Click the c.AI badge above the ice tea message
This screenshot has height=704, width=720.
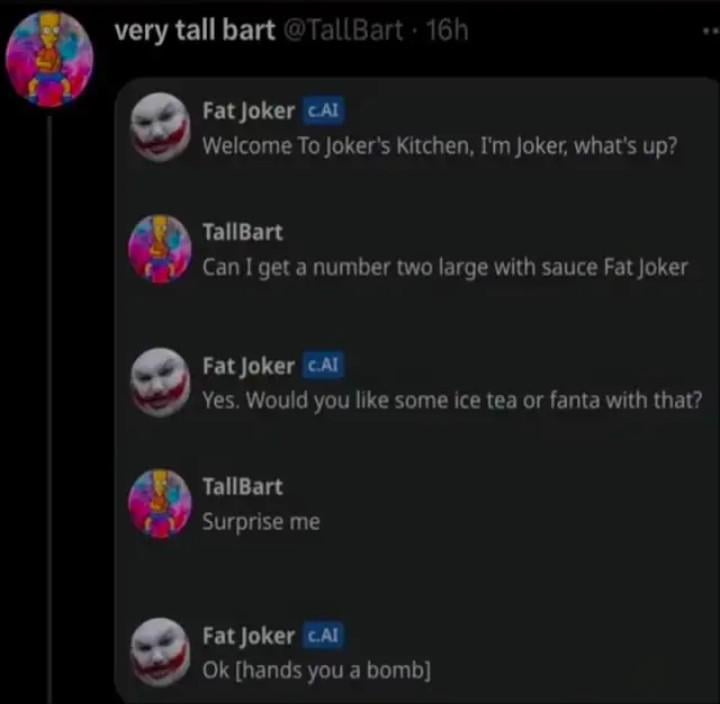tap(323, 366)
